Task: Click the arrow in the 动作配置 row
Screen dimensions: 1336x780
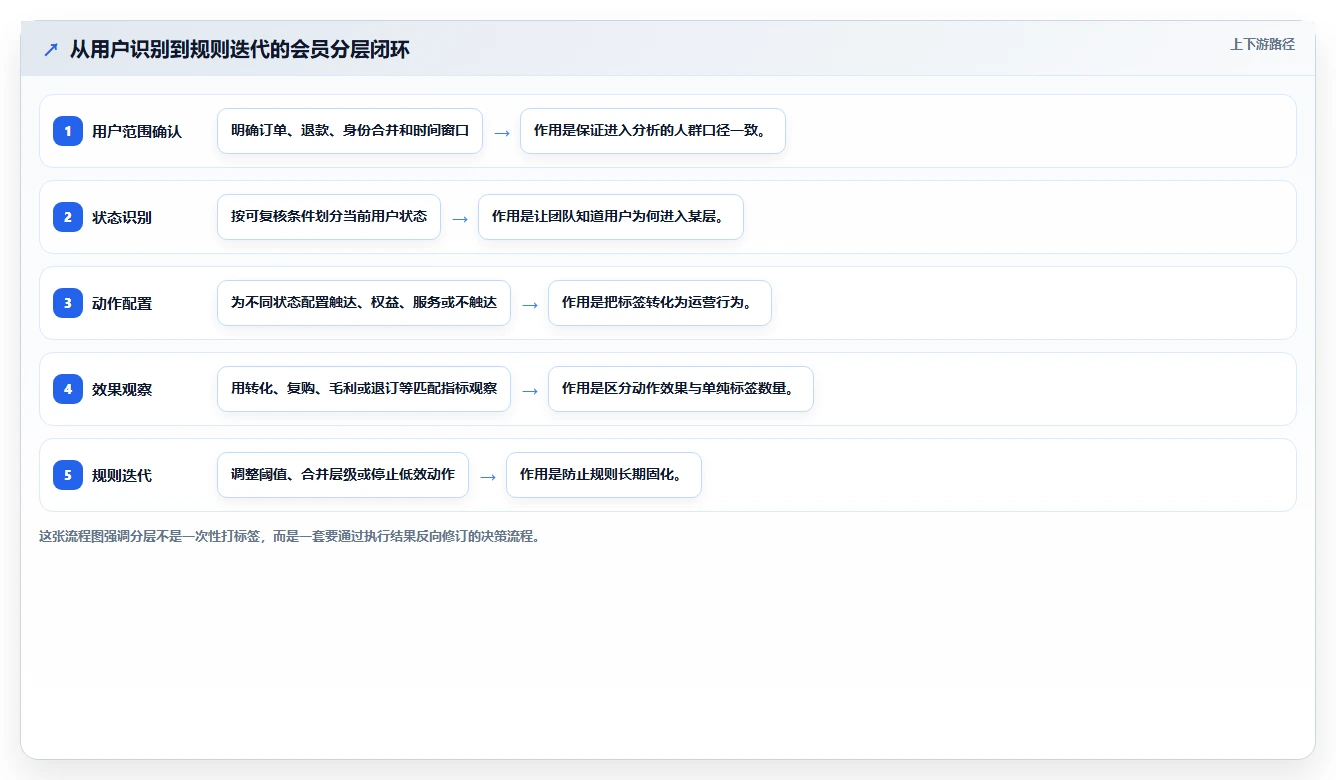Action: tap(530, 304)
